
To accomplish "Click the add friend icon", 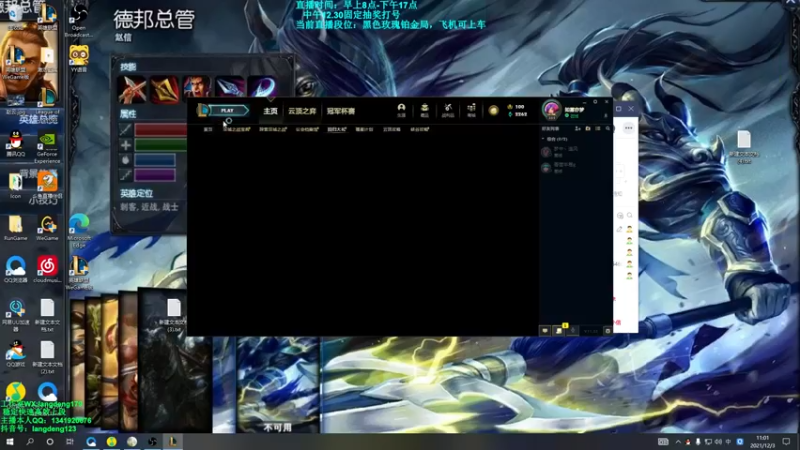I will tap(578, 129).
